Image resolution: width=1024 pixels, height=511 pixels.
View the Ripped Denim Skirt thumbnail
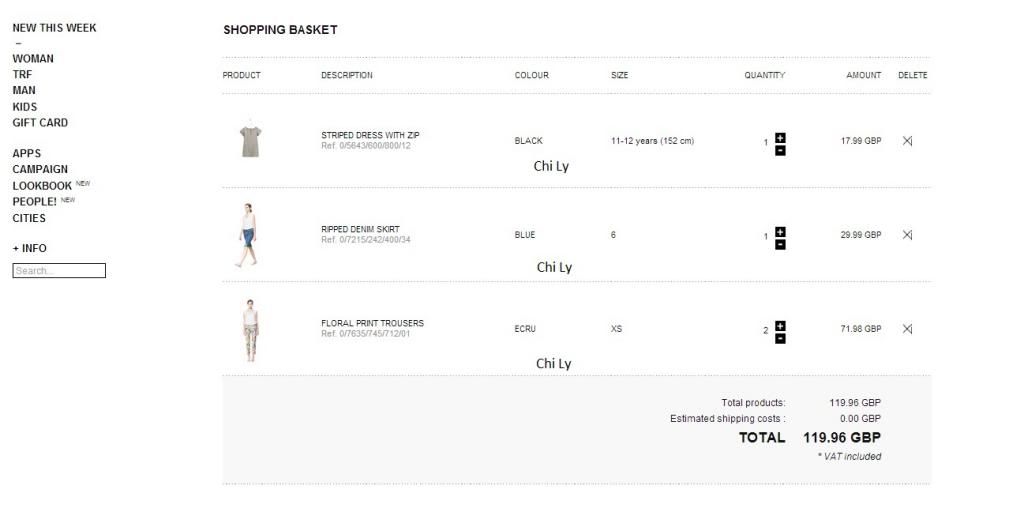point(248,235)
